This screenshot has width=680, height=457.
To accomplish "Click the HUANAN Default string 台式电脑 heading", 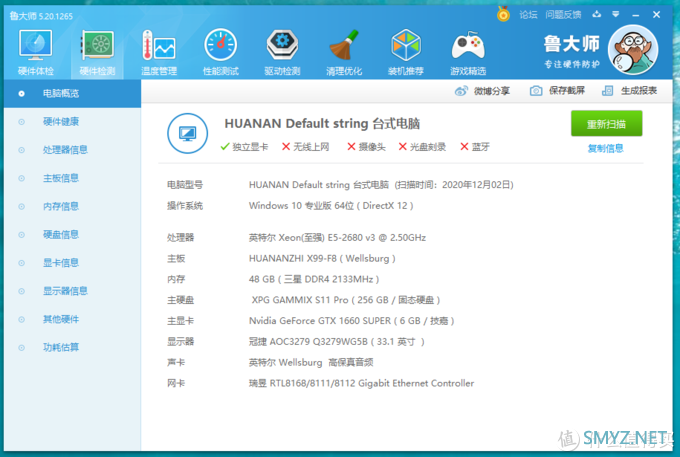I will [x=322, y=124].
